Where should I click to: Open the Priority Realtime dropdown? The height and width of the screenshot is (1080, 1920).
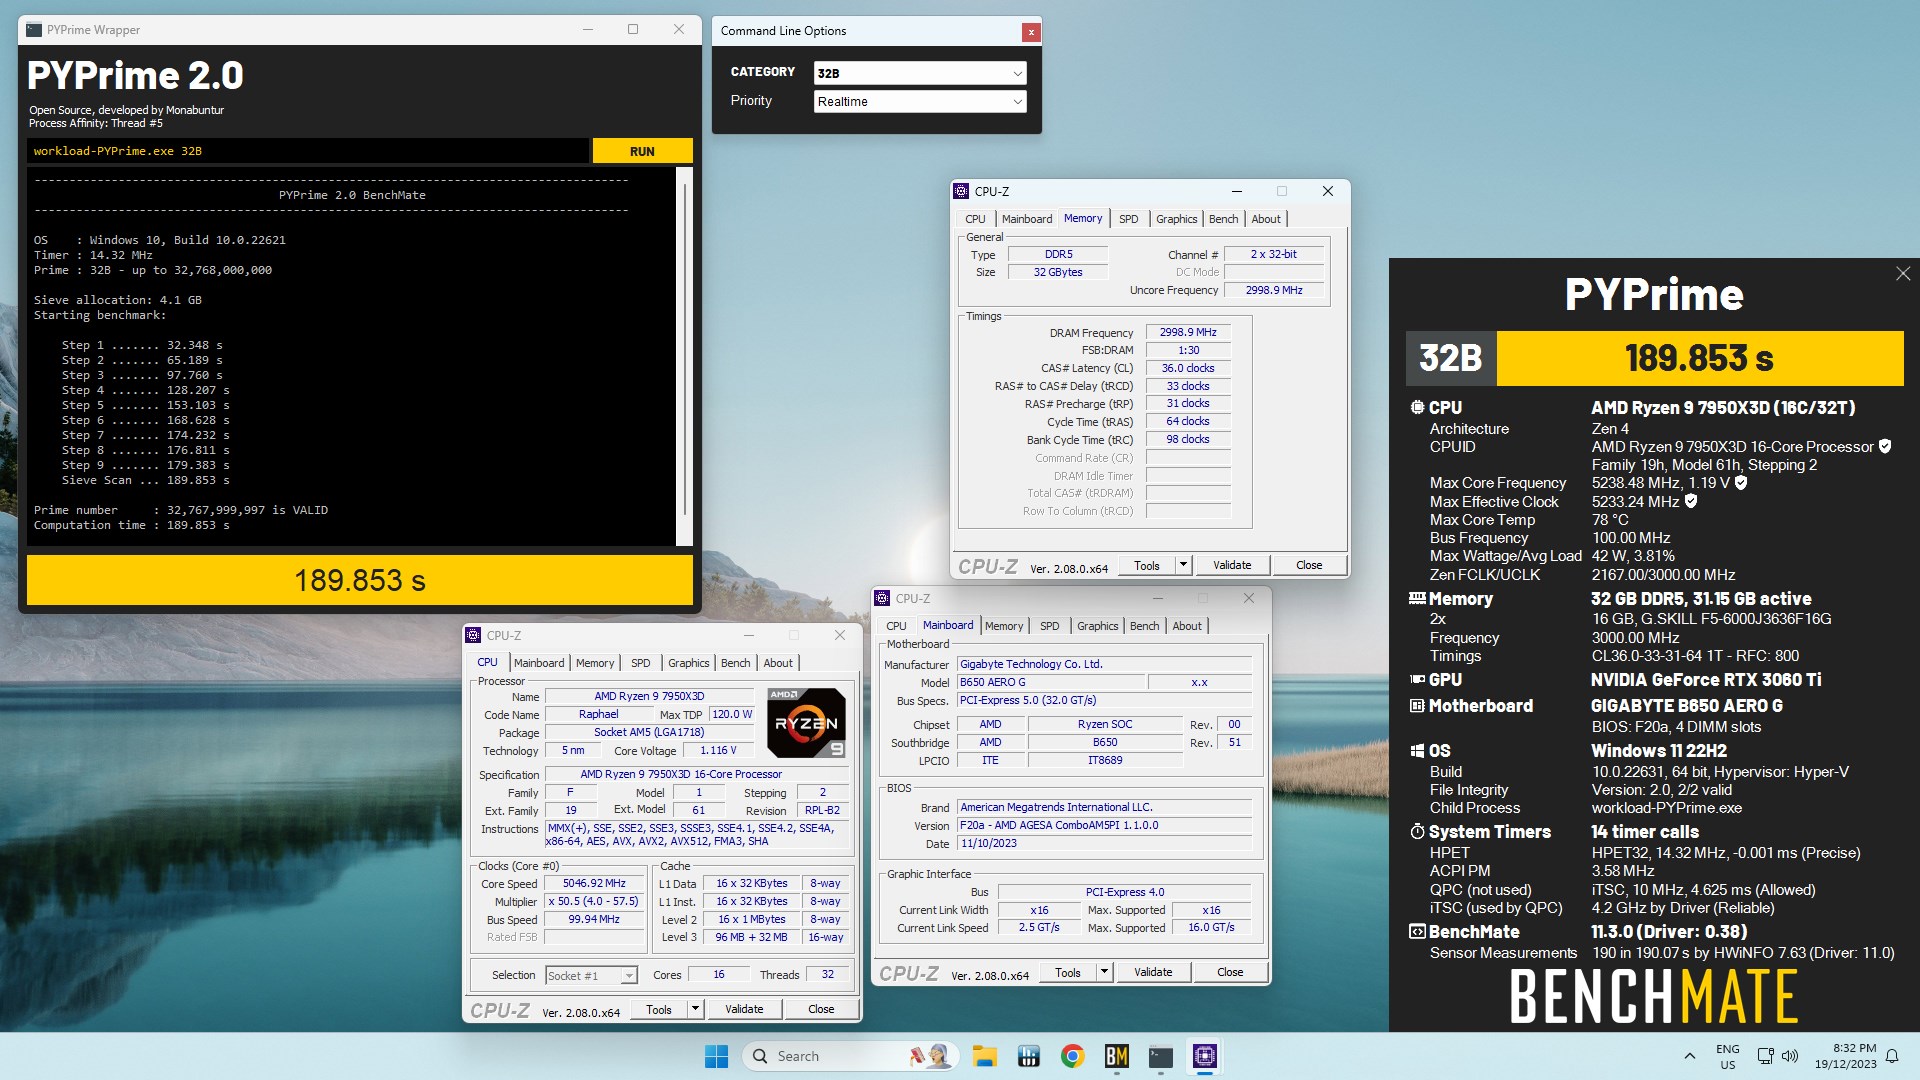920,101
